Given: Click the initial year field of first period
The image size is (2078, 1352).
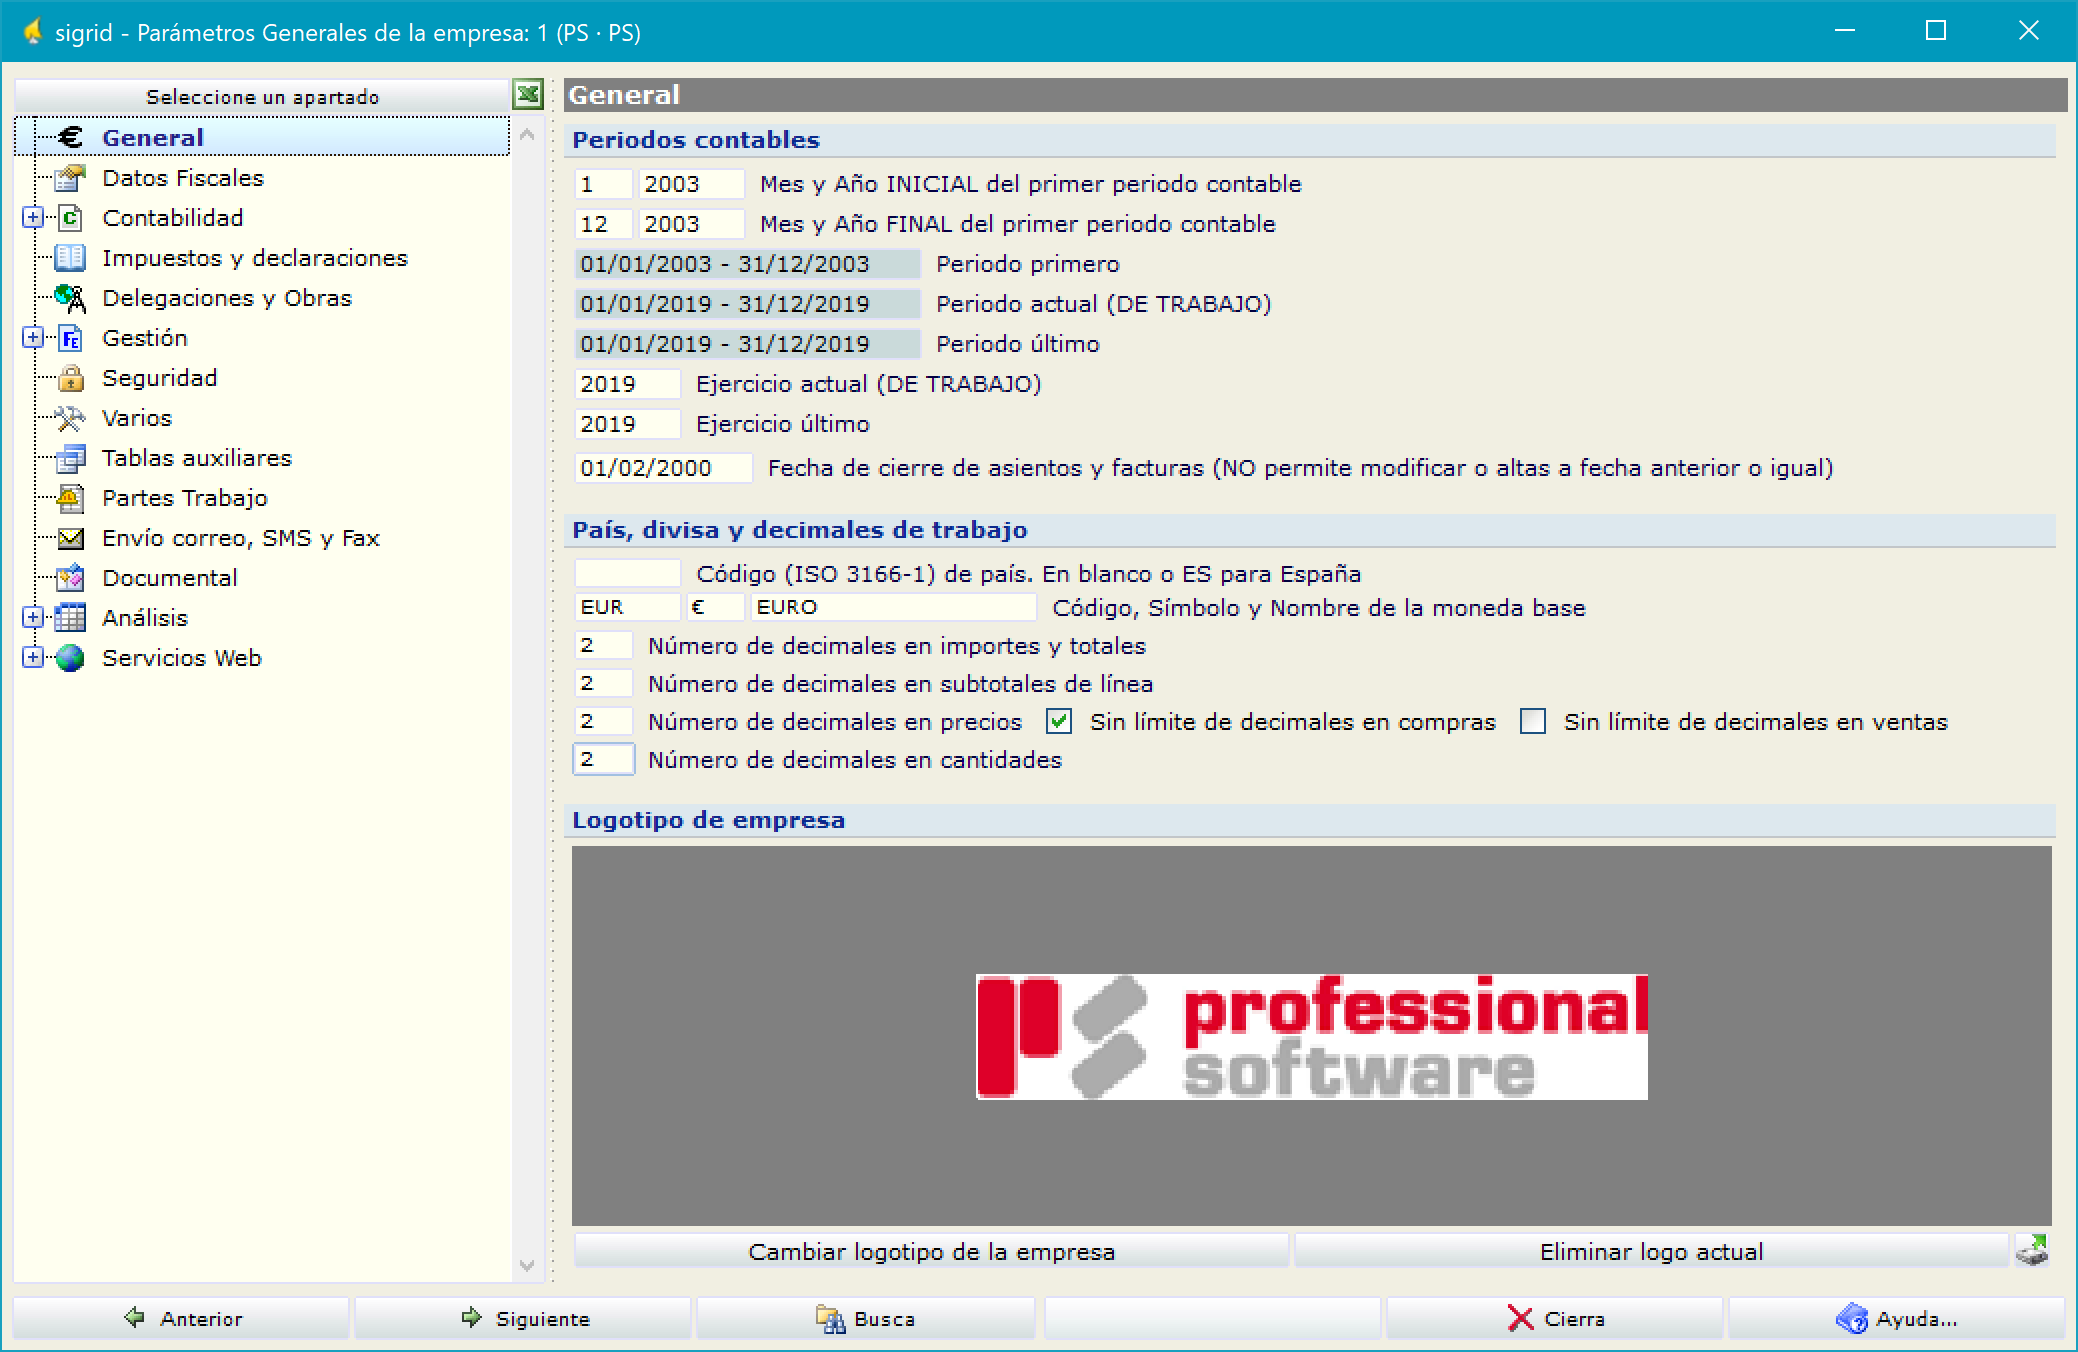Looking at the screenshot, I should tap(691, 184).
